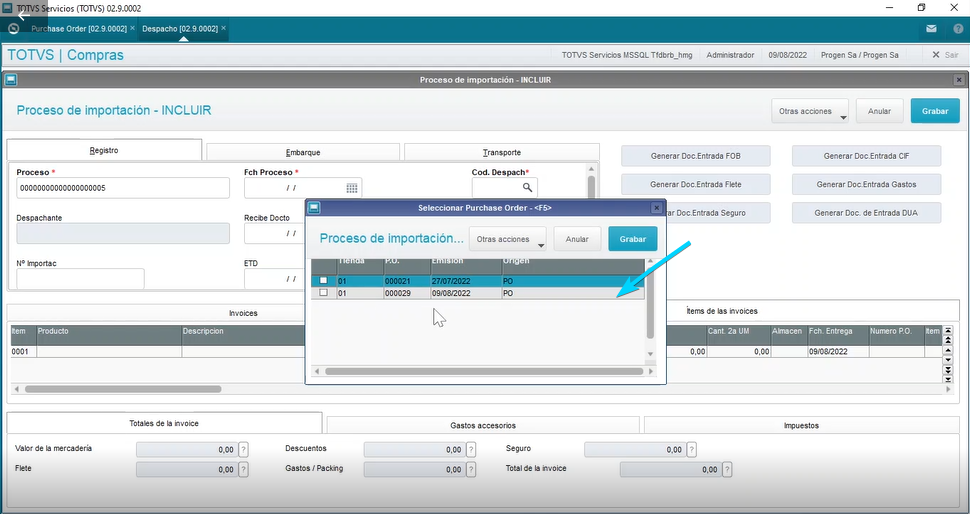The height and width of the screenshot is (514, 970).
Task: Click the Nº Importac input field
Action: click(80, 279)
